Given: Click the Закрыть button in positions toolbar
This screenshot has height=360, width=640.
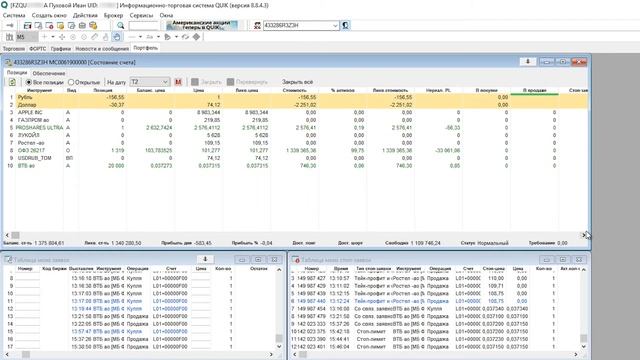Looking at the screenshot, I should click(207, 82).
